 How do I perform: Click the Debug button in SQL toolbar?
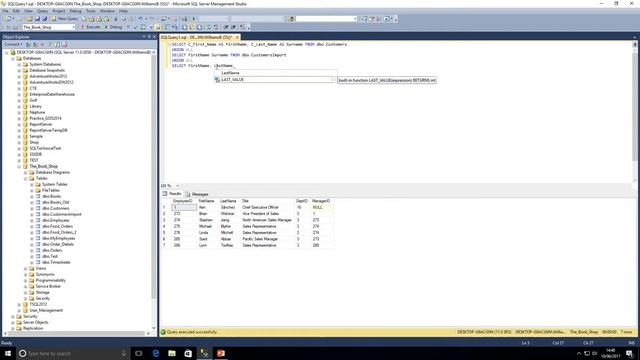tap(113, 27)
